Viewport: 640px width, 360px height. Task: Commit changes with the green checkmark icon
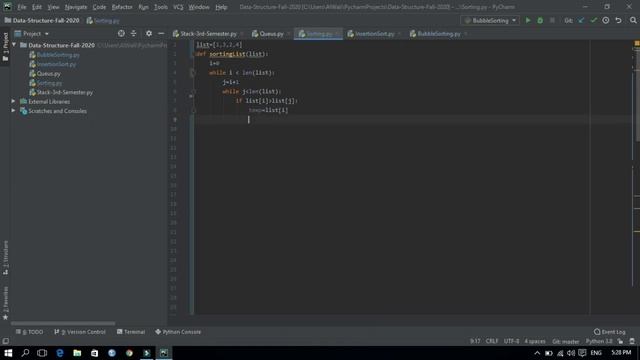(x=593, y=20)
